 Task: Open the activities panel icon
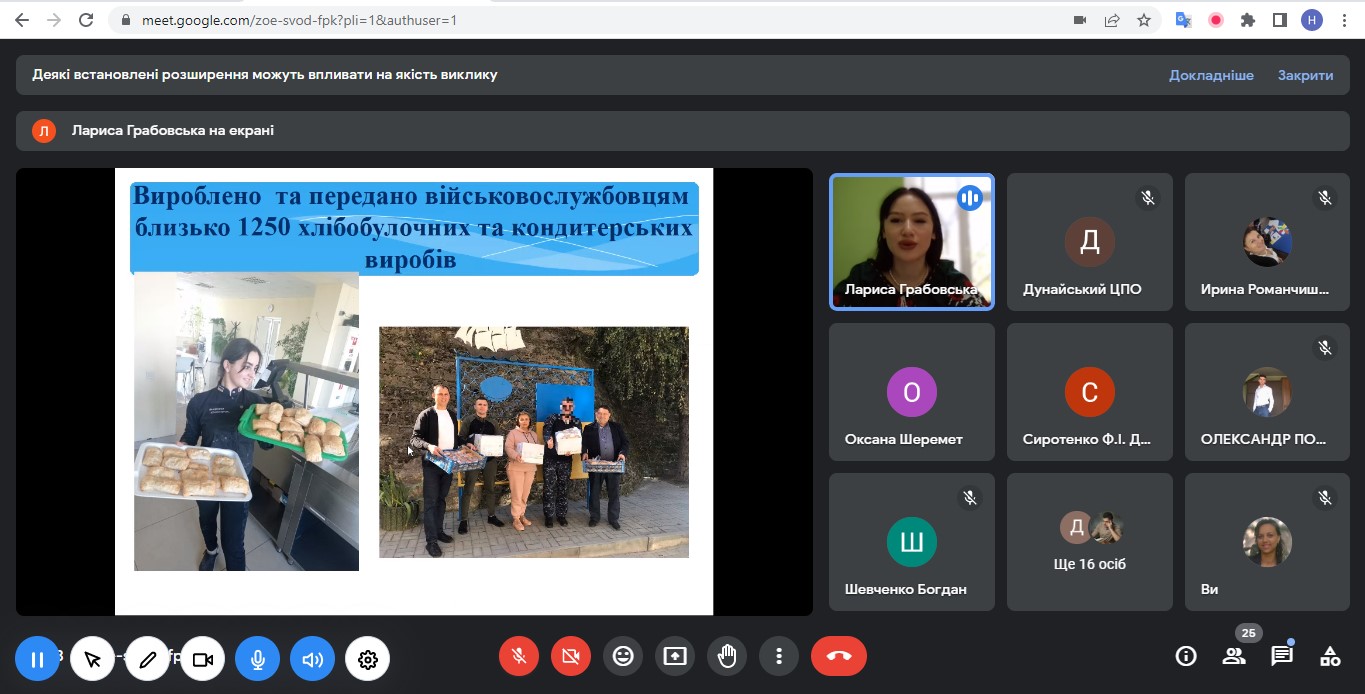tap(1330, 656)
